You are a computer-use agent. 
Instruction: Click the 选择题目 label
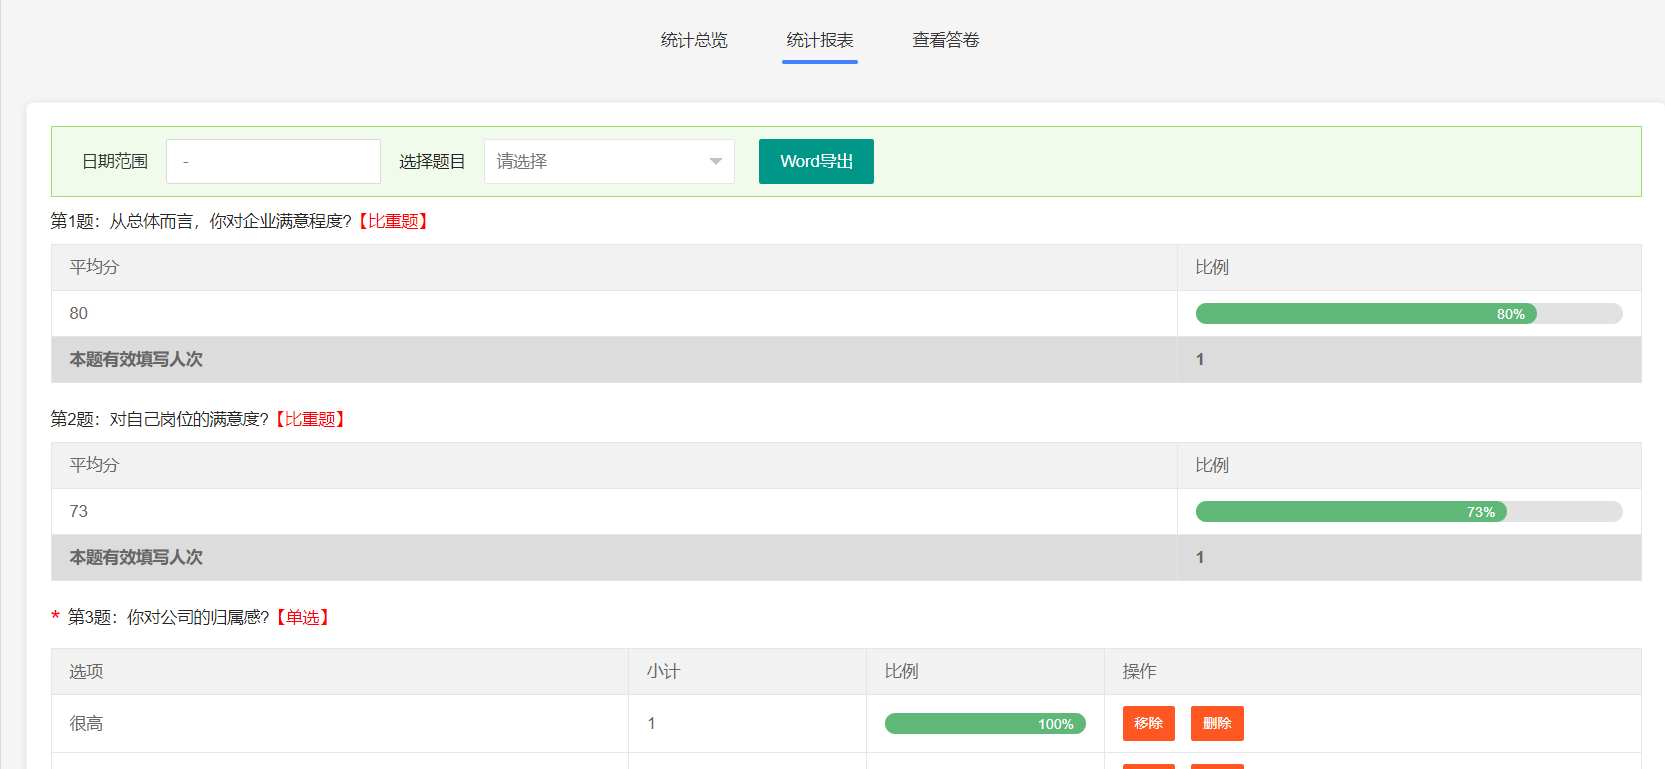click(432, 161)
